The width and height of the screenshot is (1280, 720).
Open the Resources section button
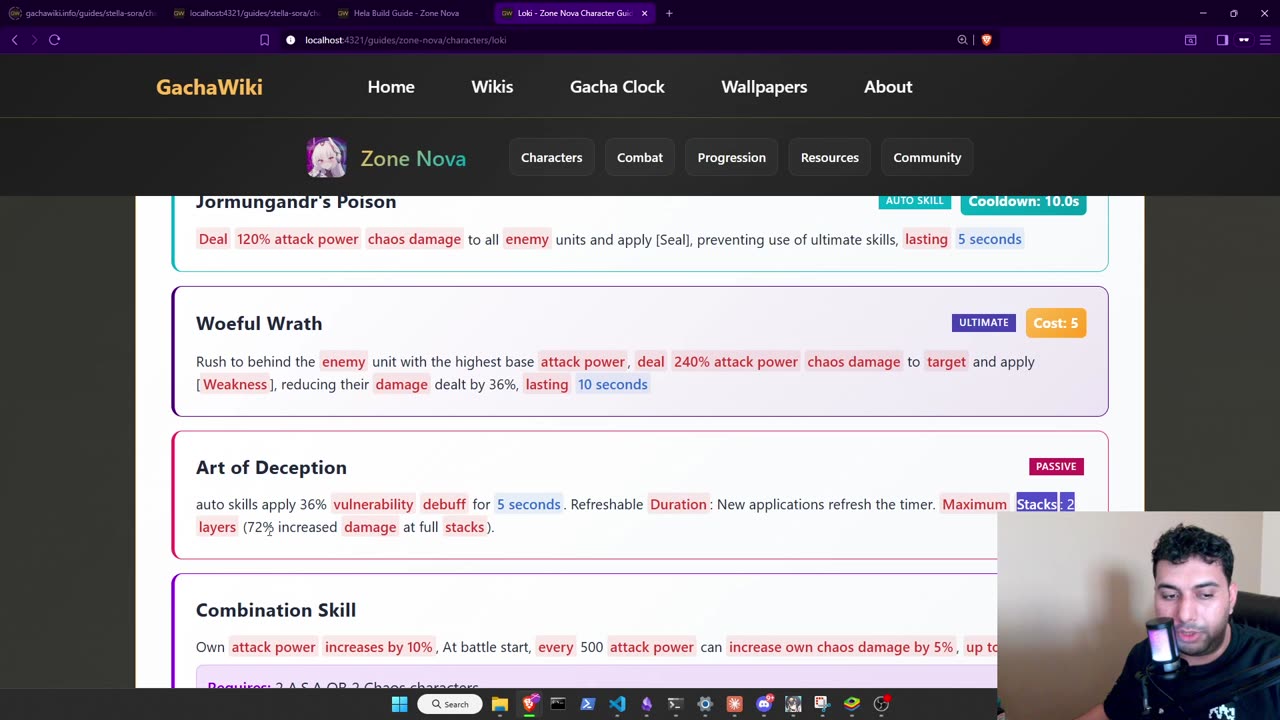pyautogui.click(x=829, y=157)
